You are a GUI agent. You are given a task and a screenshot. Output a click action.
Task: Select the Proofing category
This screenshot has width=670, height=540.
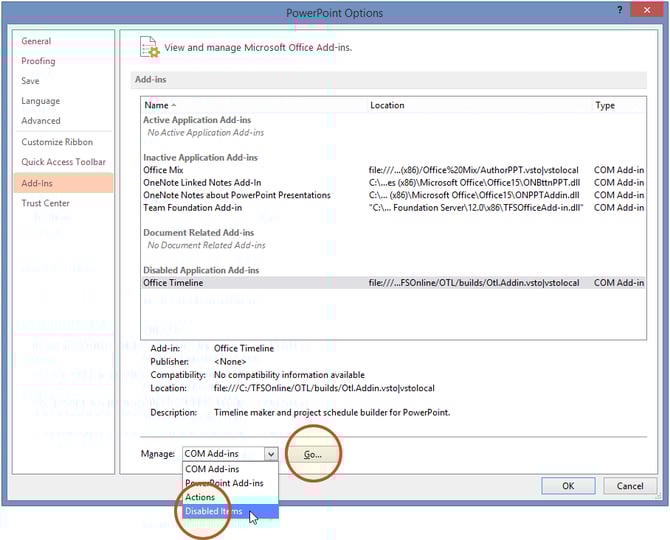coord(39,61)
